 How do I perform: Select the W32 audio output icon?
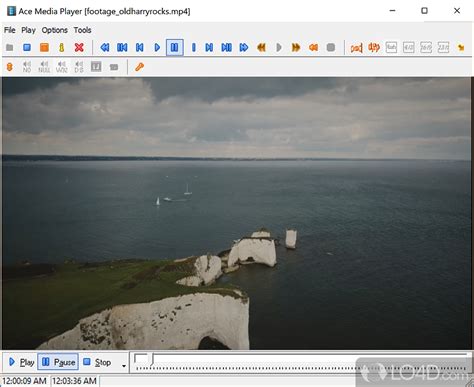[x=61, y=67]
